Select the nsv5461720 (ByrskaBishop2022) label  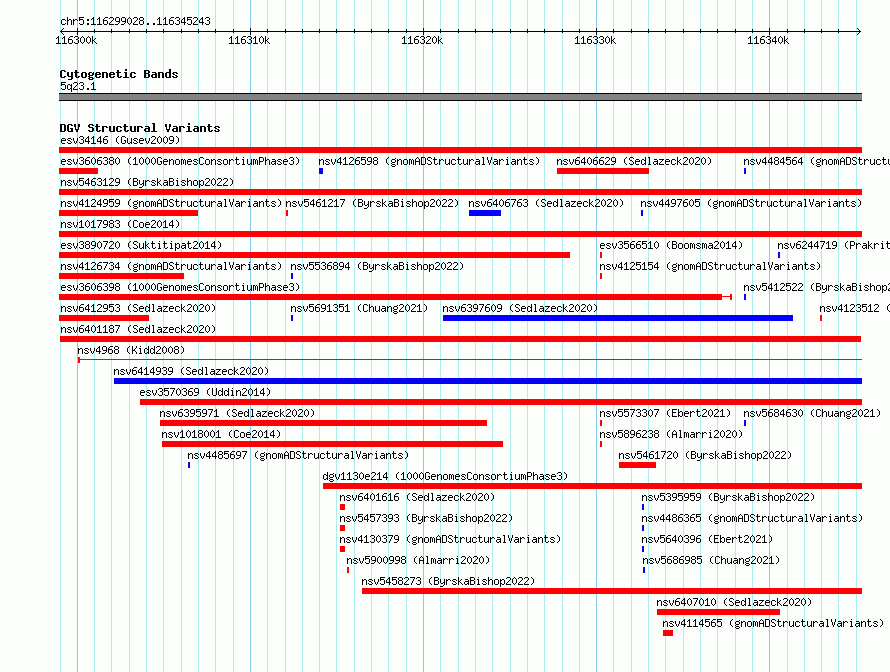point(705,455)
